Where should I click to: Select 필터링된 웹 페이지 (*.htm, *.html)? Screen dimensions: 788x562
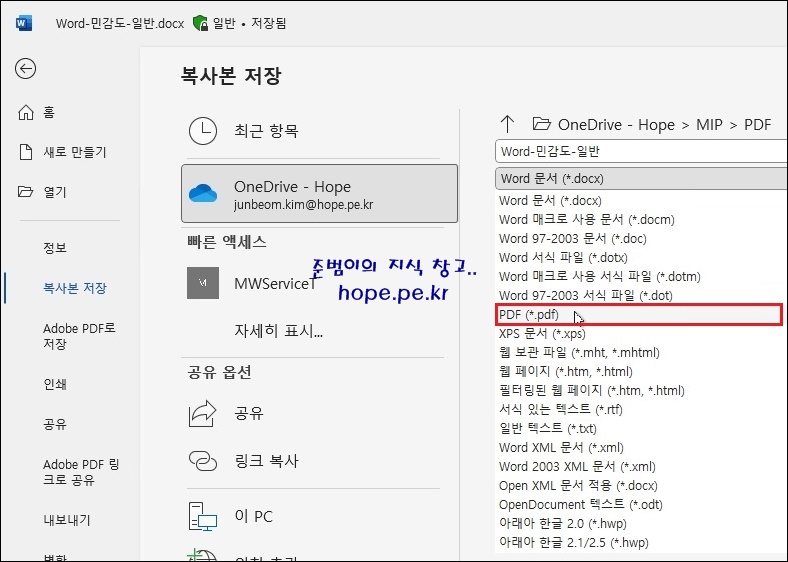[x=592, y=391]
